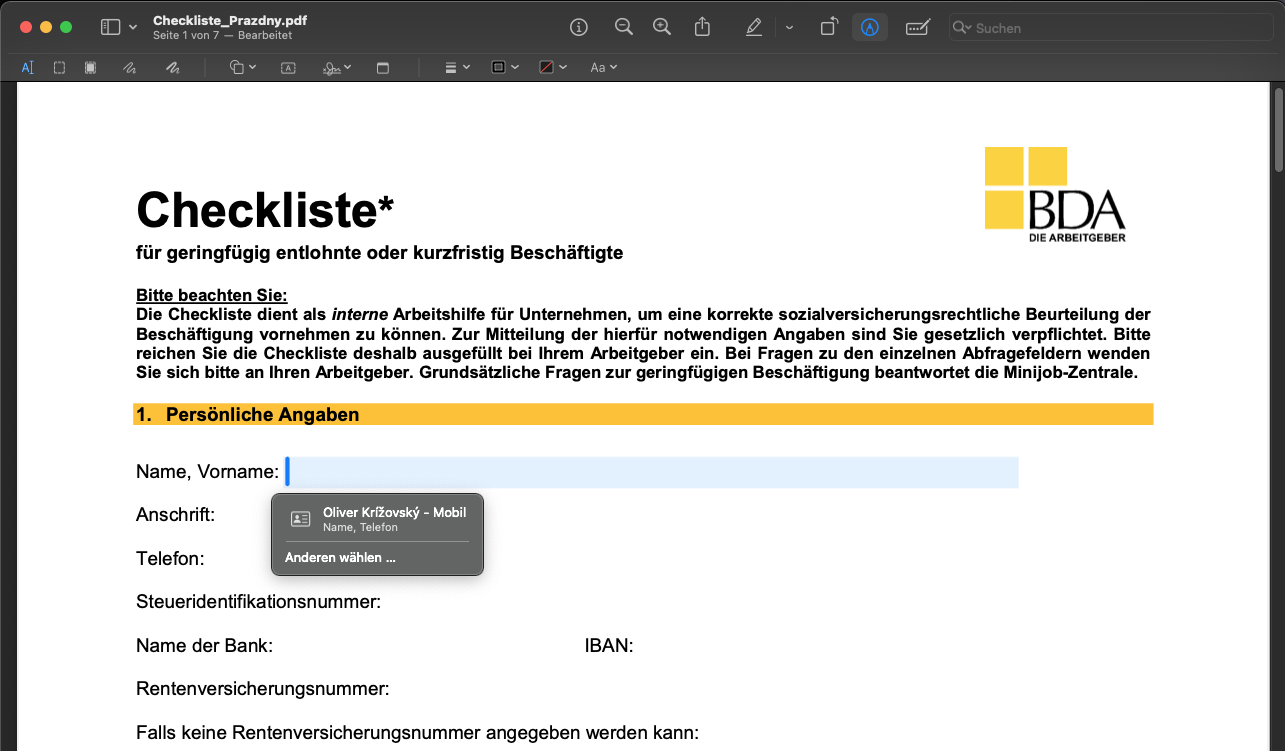Image resolution: width=1285 pixels, height=751 pixels.
Task: Click the BDA Die Arbeitgeber logo
Action: tap(1055, 195)
